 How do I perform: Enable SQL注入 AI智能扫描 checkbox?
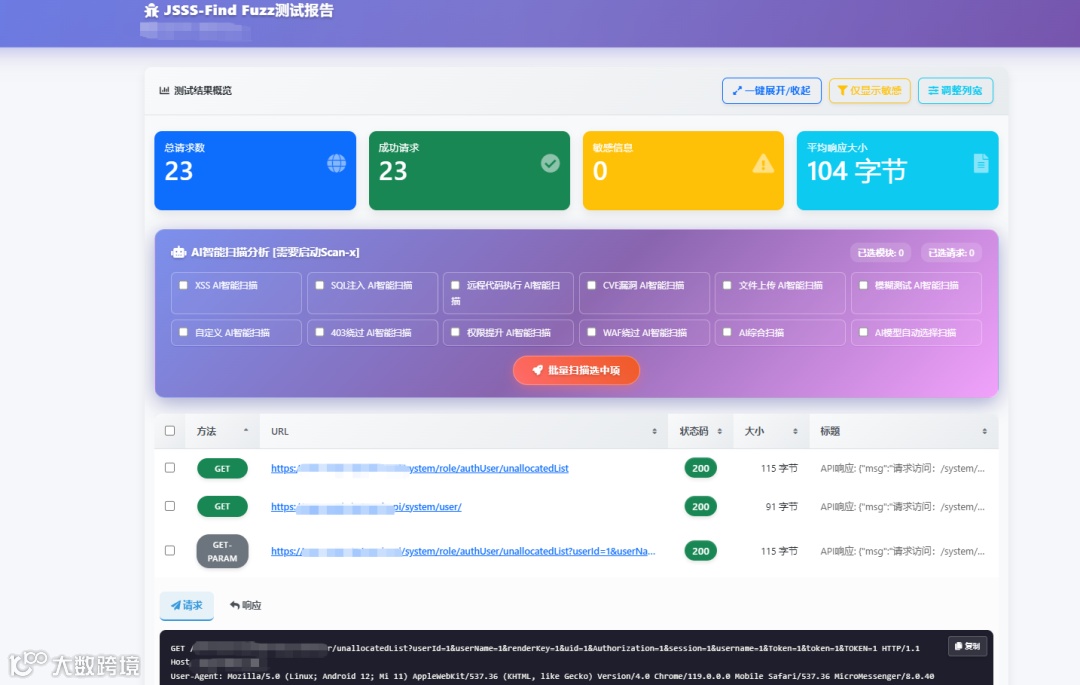(320, 285)
